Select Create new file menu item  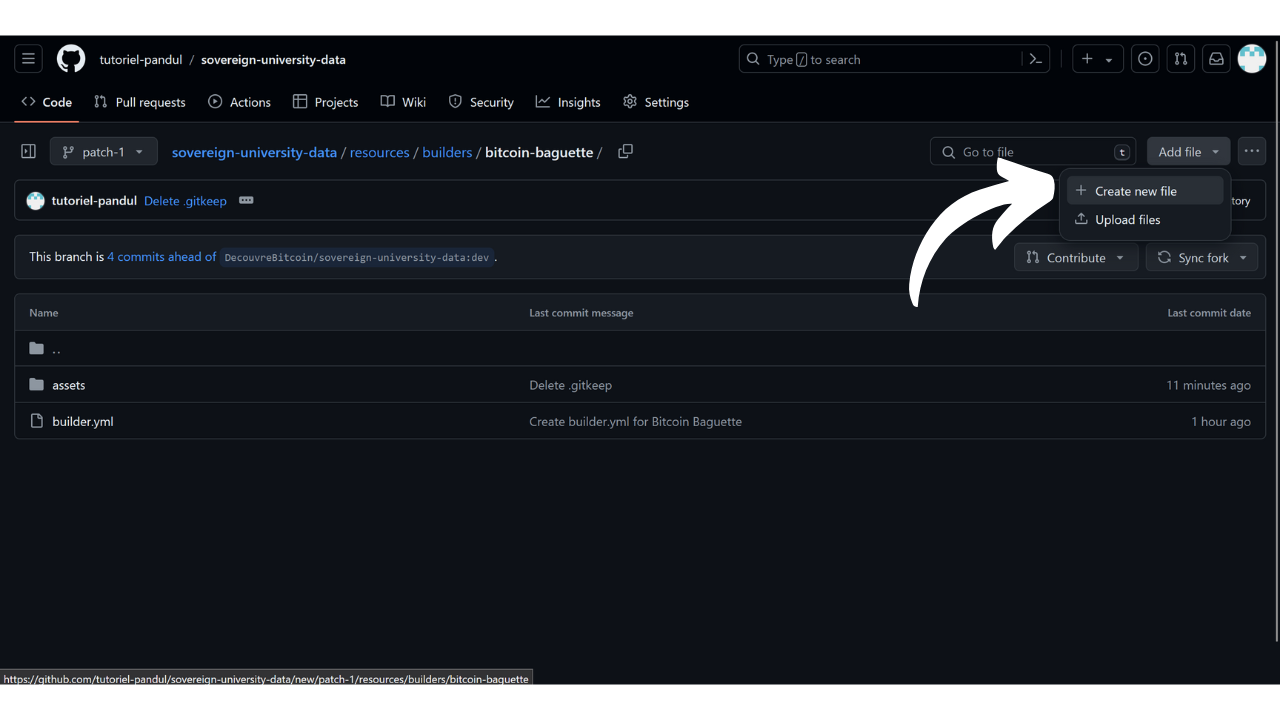tap(1135, 191)
